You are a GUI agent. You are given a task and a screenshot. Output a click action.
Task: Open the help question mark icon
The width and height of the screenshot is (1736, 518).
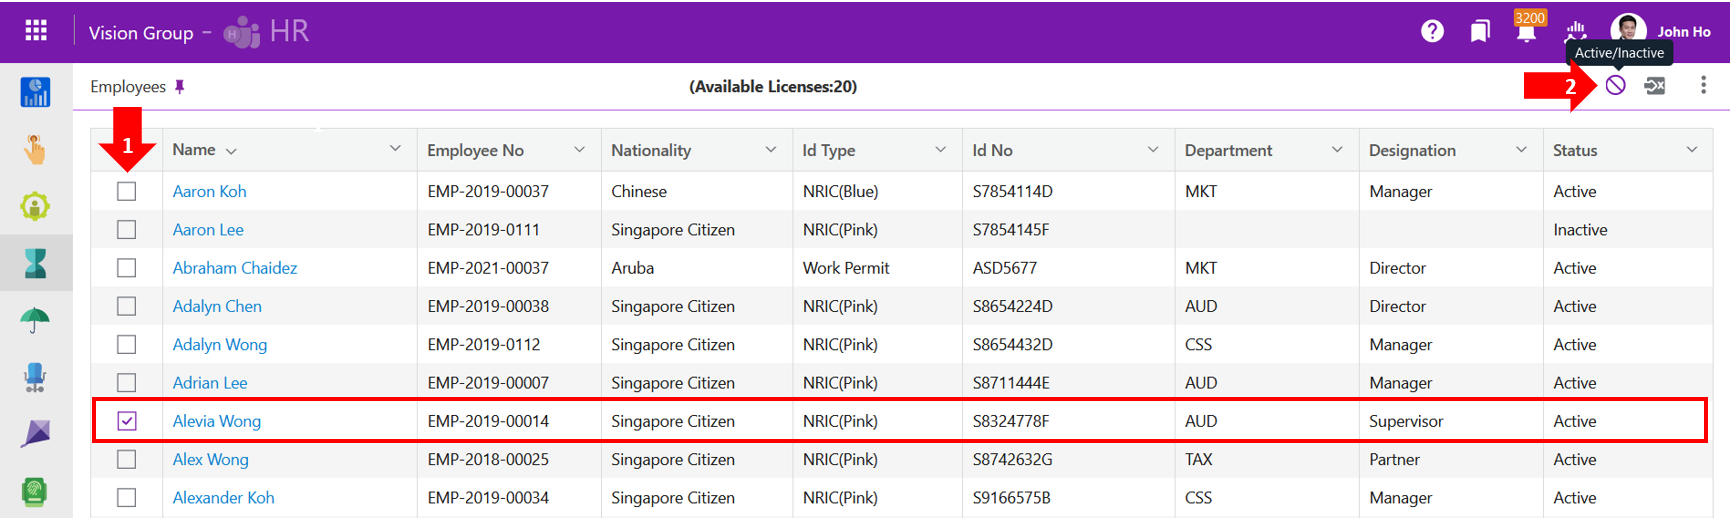click(1432, 32)
